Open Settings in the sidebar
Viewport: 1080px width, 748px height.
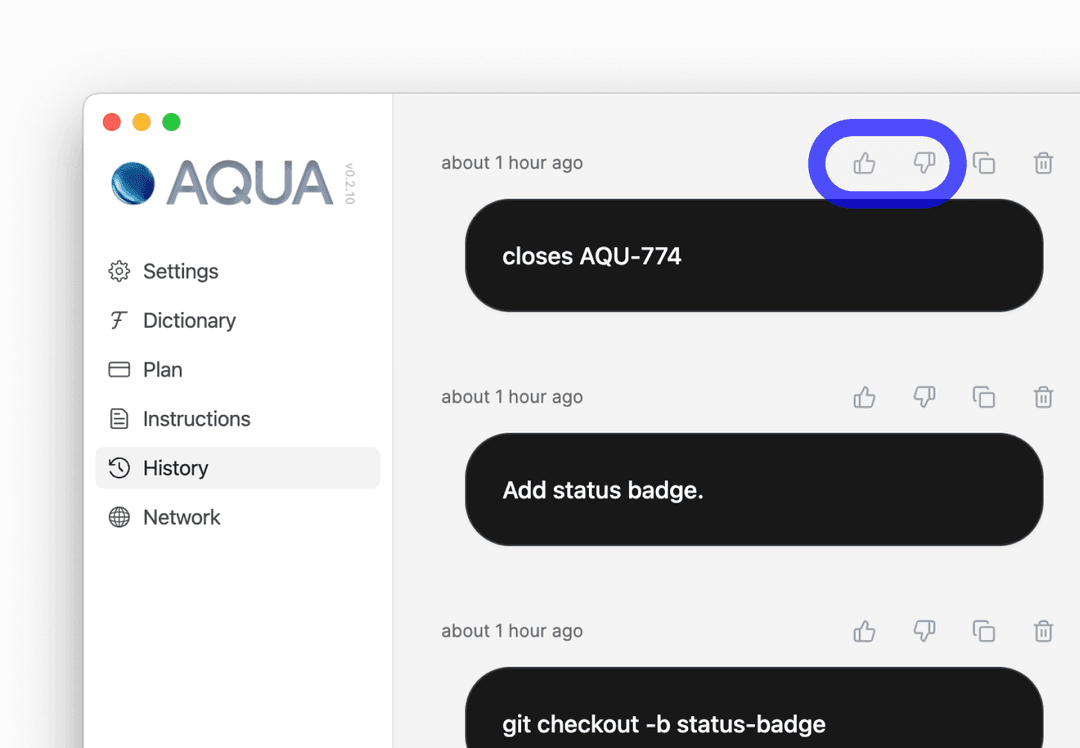click(x=180, y=271)
